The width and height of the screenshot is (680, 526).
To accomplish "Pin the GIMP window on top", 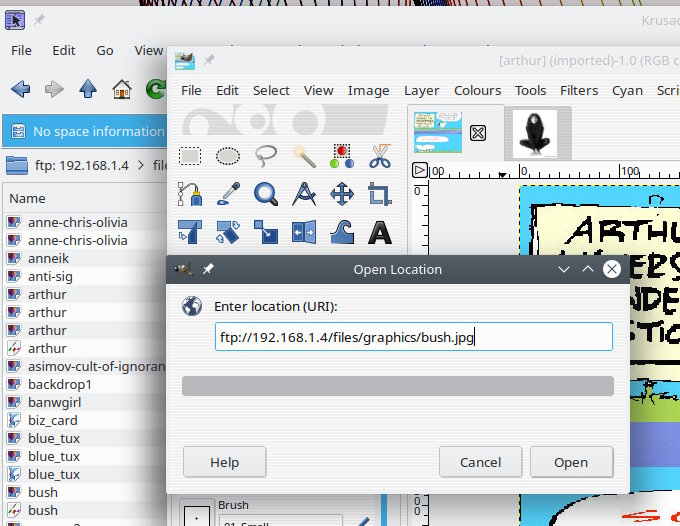I will point(209,60).
